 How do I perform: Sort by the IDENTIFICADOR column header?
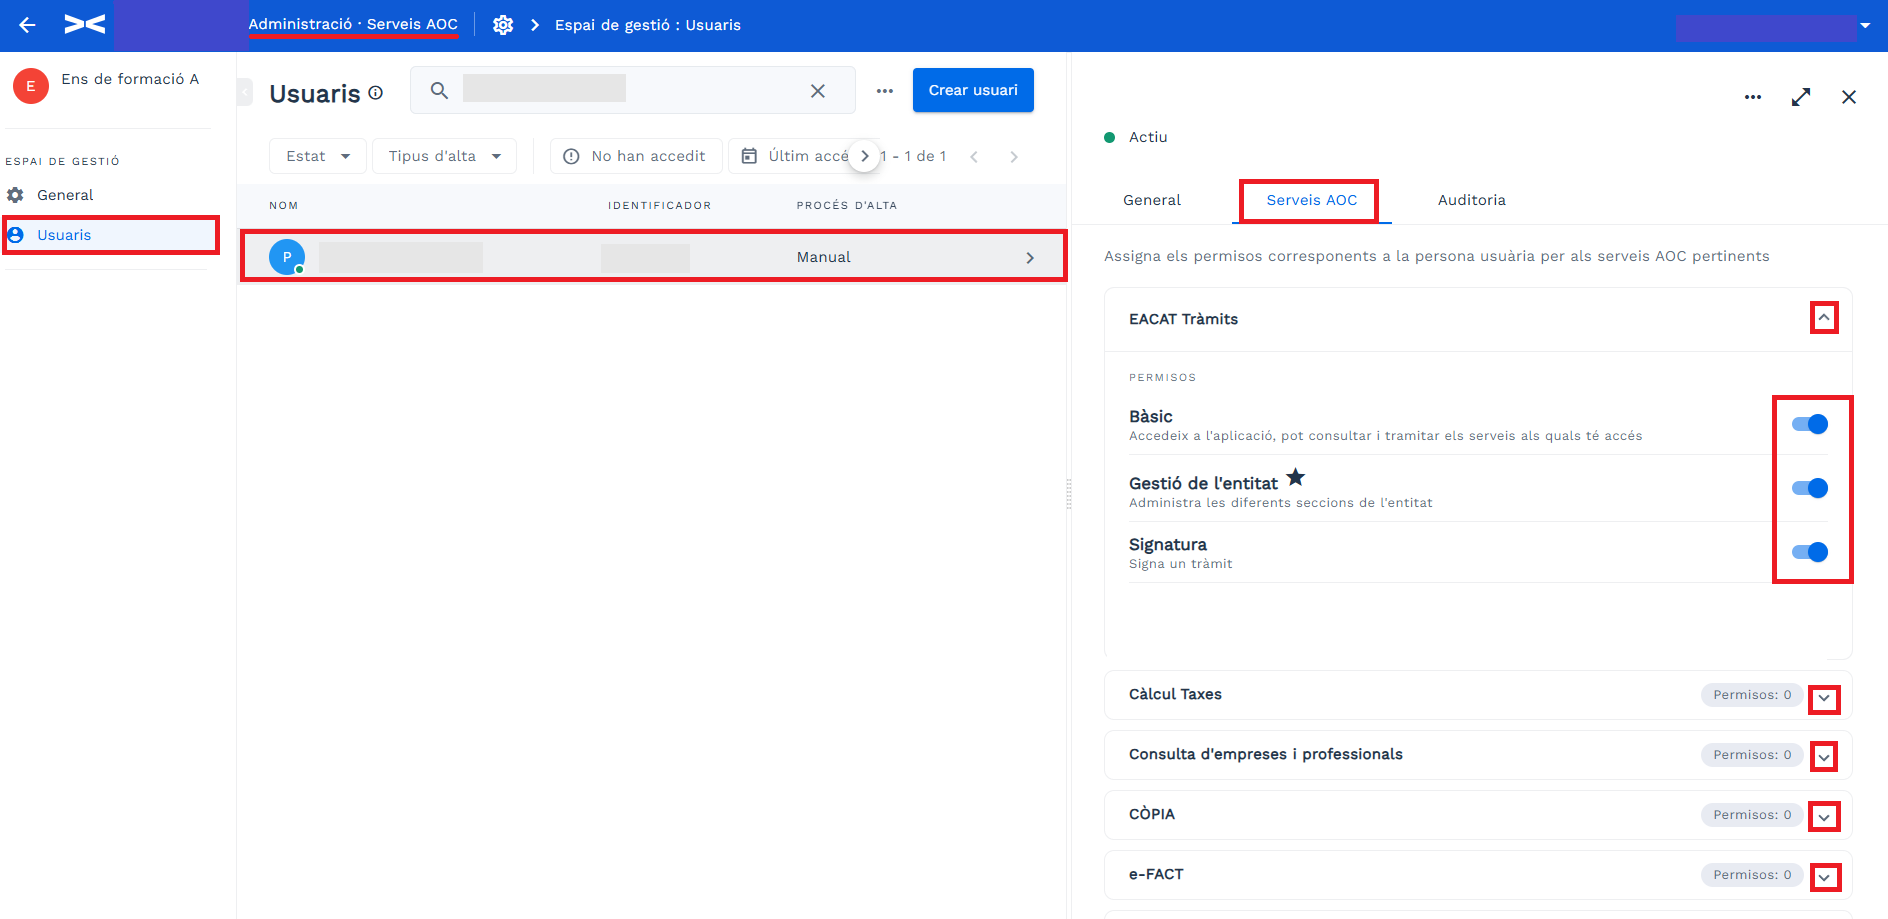pyautogui.click(x=660, y=206)
